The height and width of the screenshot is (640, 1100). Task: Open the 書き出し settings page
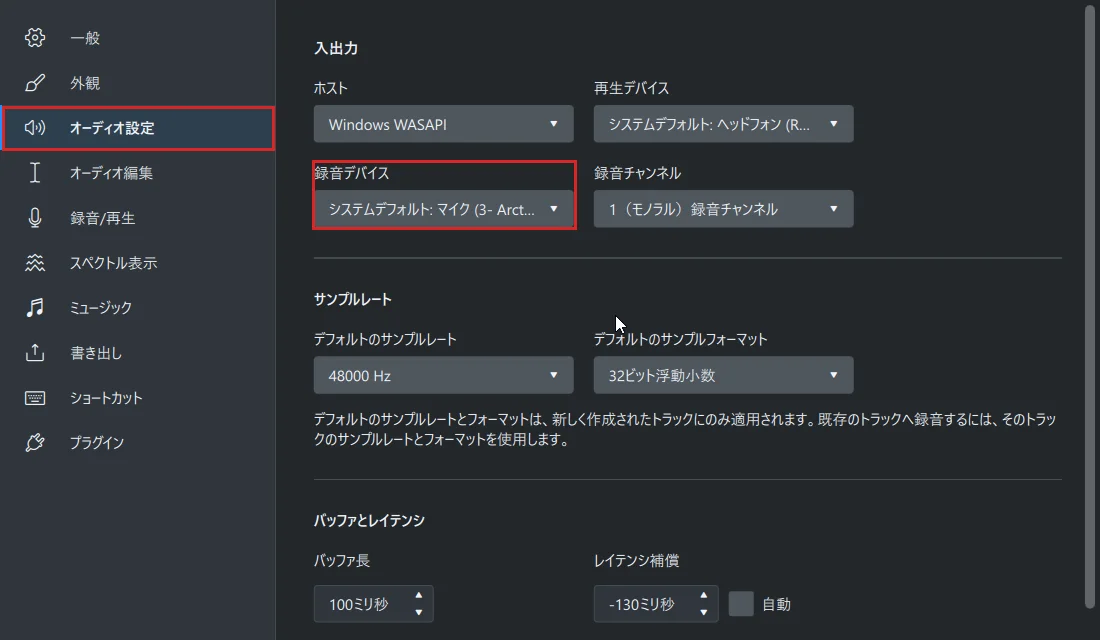tap(138, 353)
